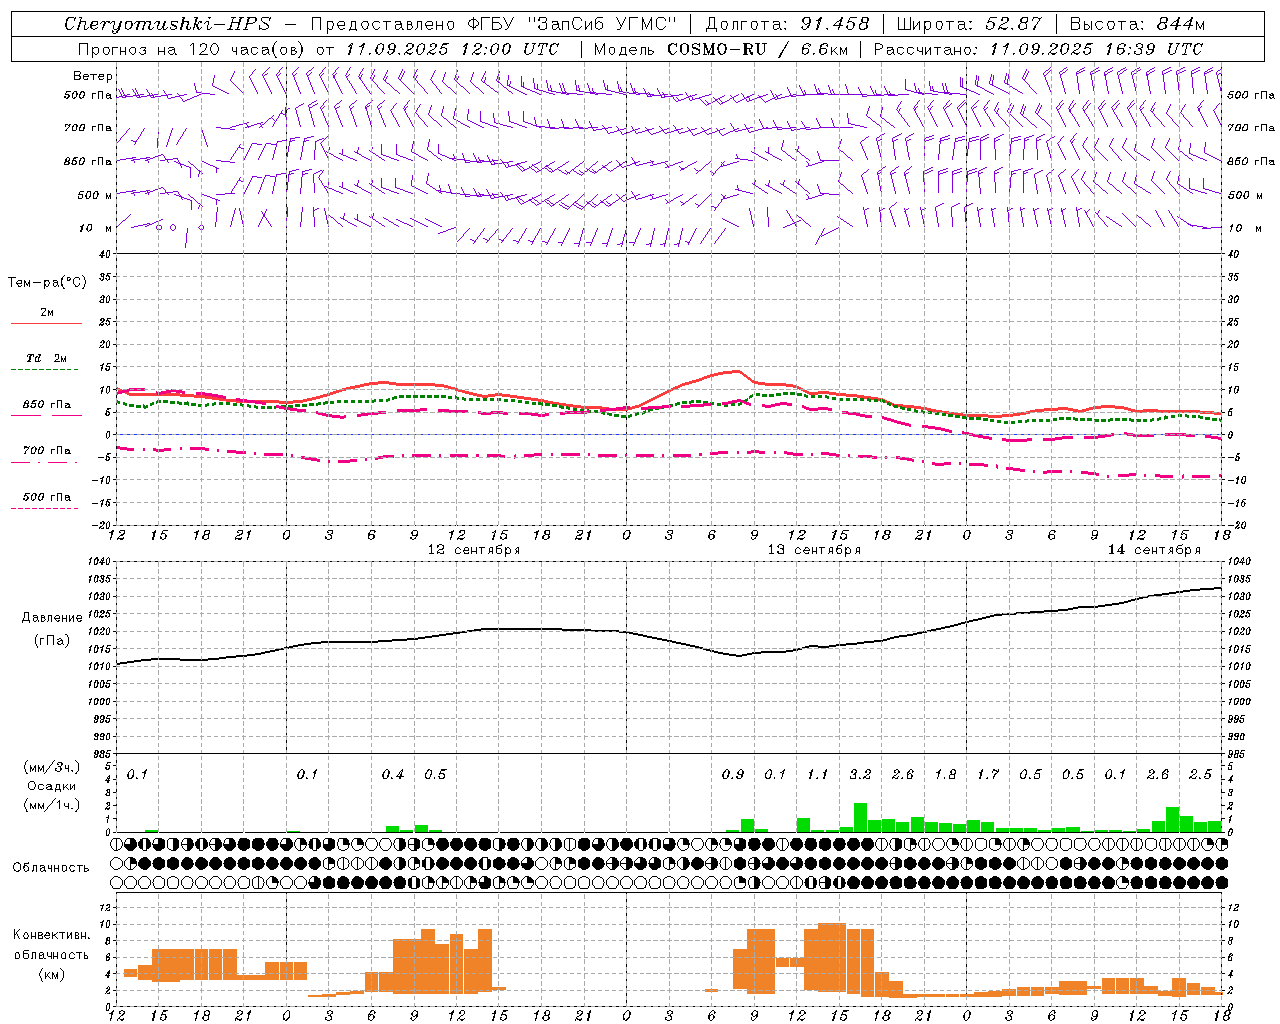Click the 0.4 precipitation total value
The image size is (1280, 1024).
pos(393,774)
